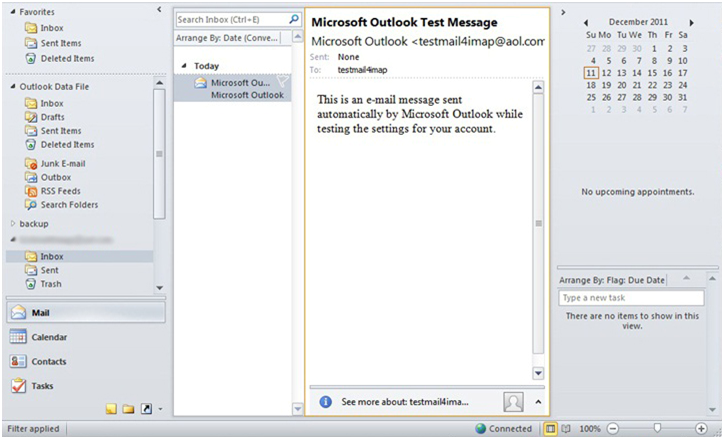Minimize the navigation pane with the arrow
724x439 pixels.
pos(159,9)
